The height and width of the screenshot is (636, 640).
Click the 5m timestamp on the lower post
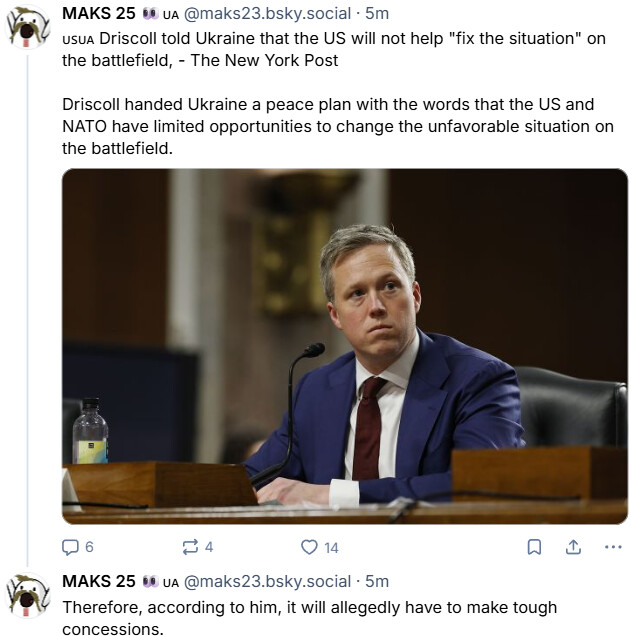pos(377,581)
